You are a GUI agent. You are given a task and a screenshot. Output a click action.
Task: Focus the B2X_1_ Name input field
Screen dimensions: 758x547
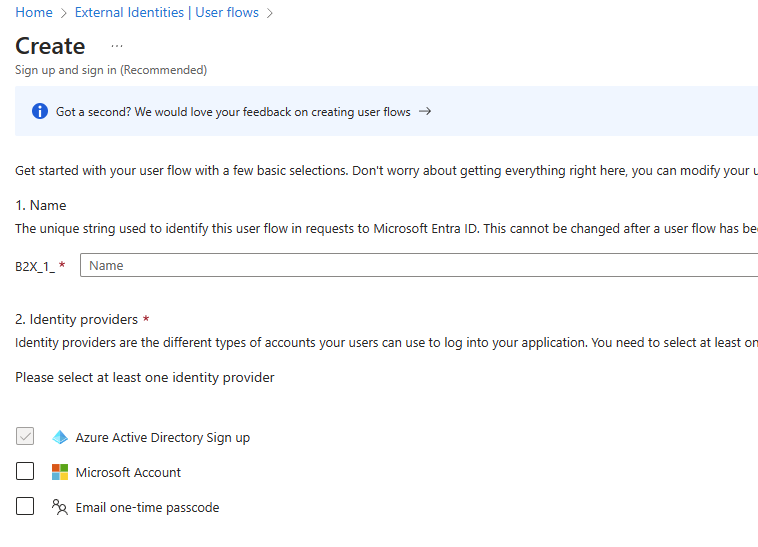coord(419,265)
